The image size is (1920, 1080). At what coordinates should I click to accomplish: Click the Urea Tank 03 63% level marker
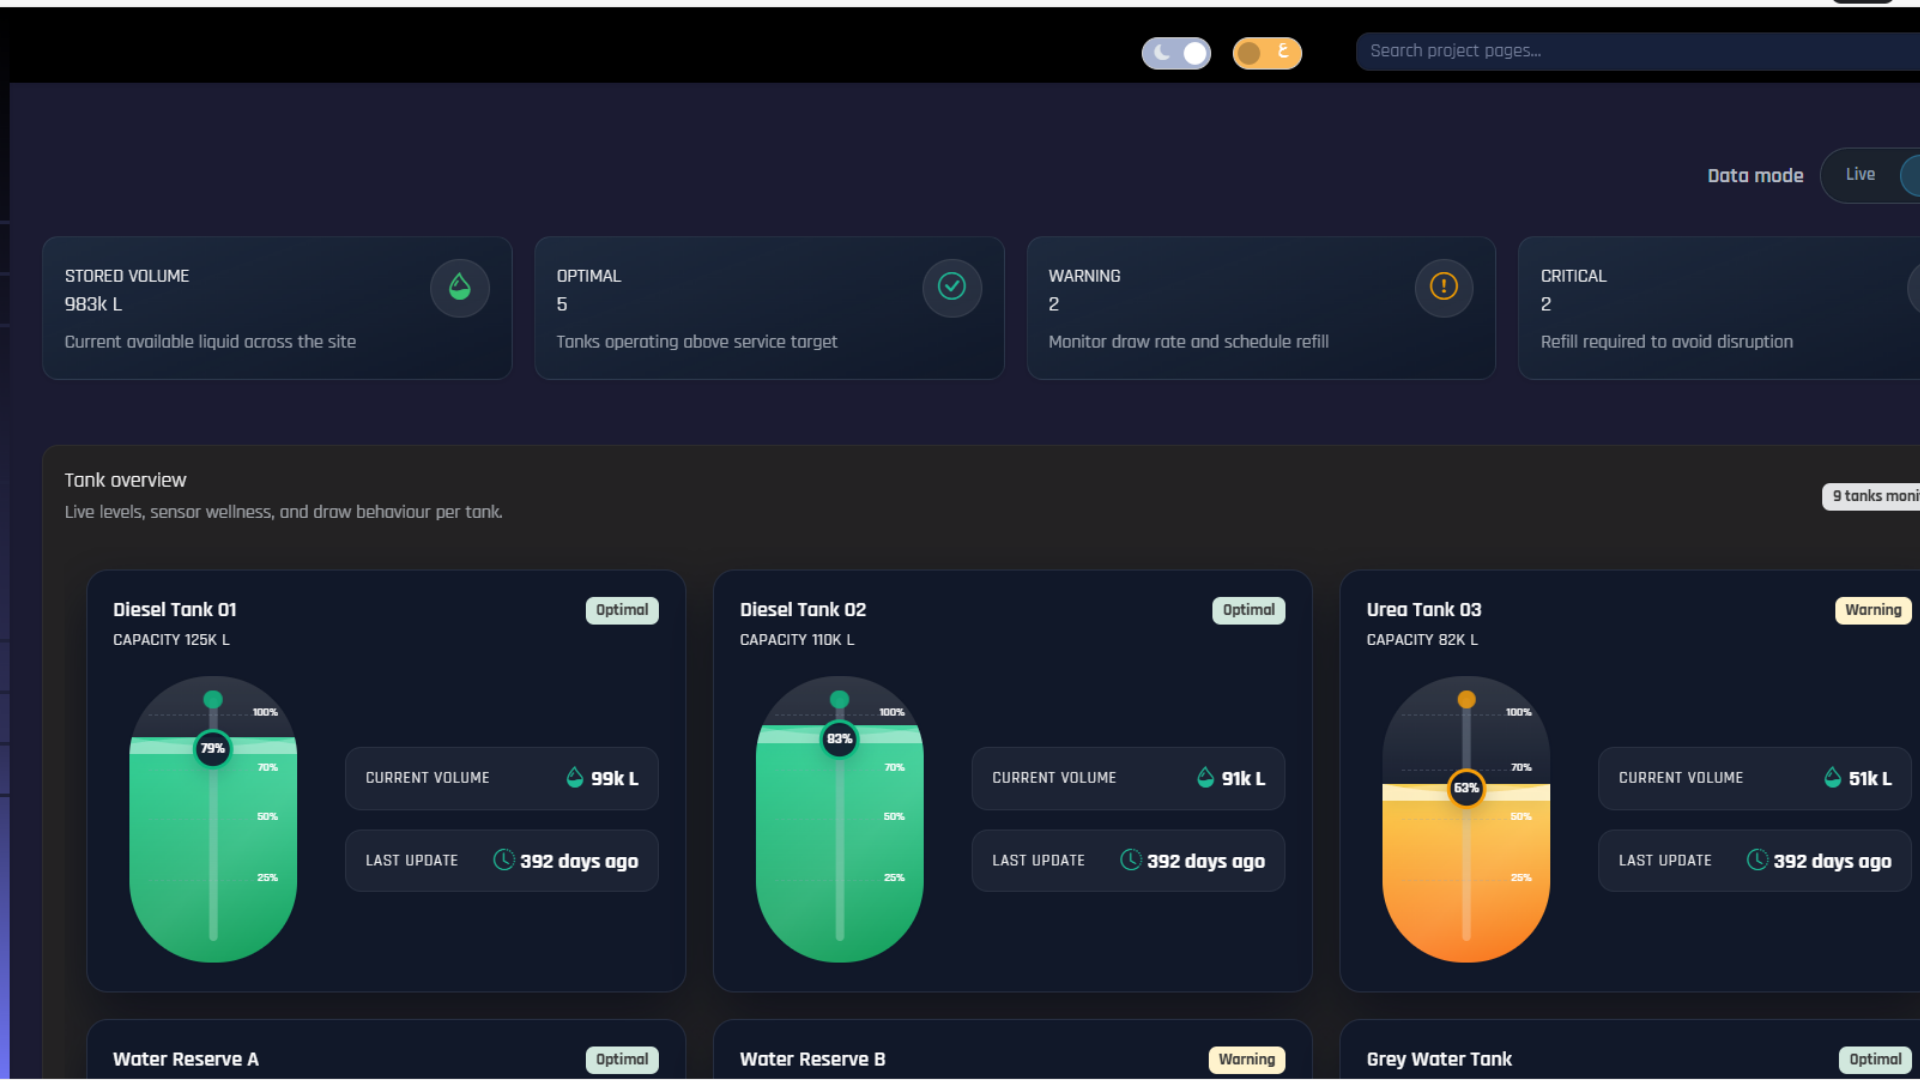(1466, 788)
